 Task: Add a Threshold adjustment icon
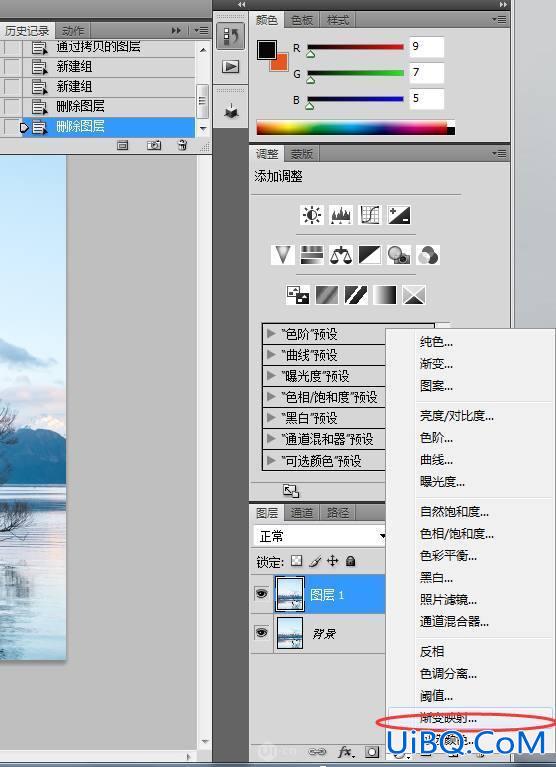(356, 295)
